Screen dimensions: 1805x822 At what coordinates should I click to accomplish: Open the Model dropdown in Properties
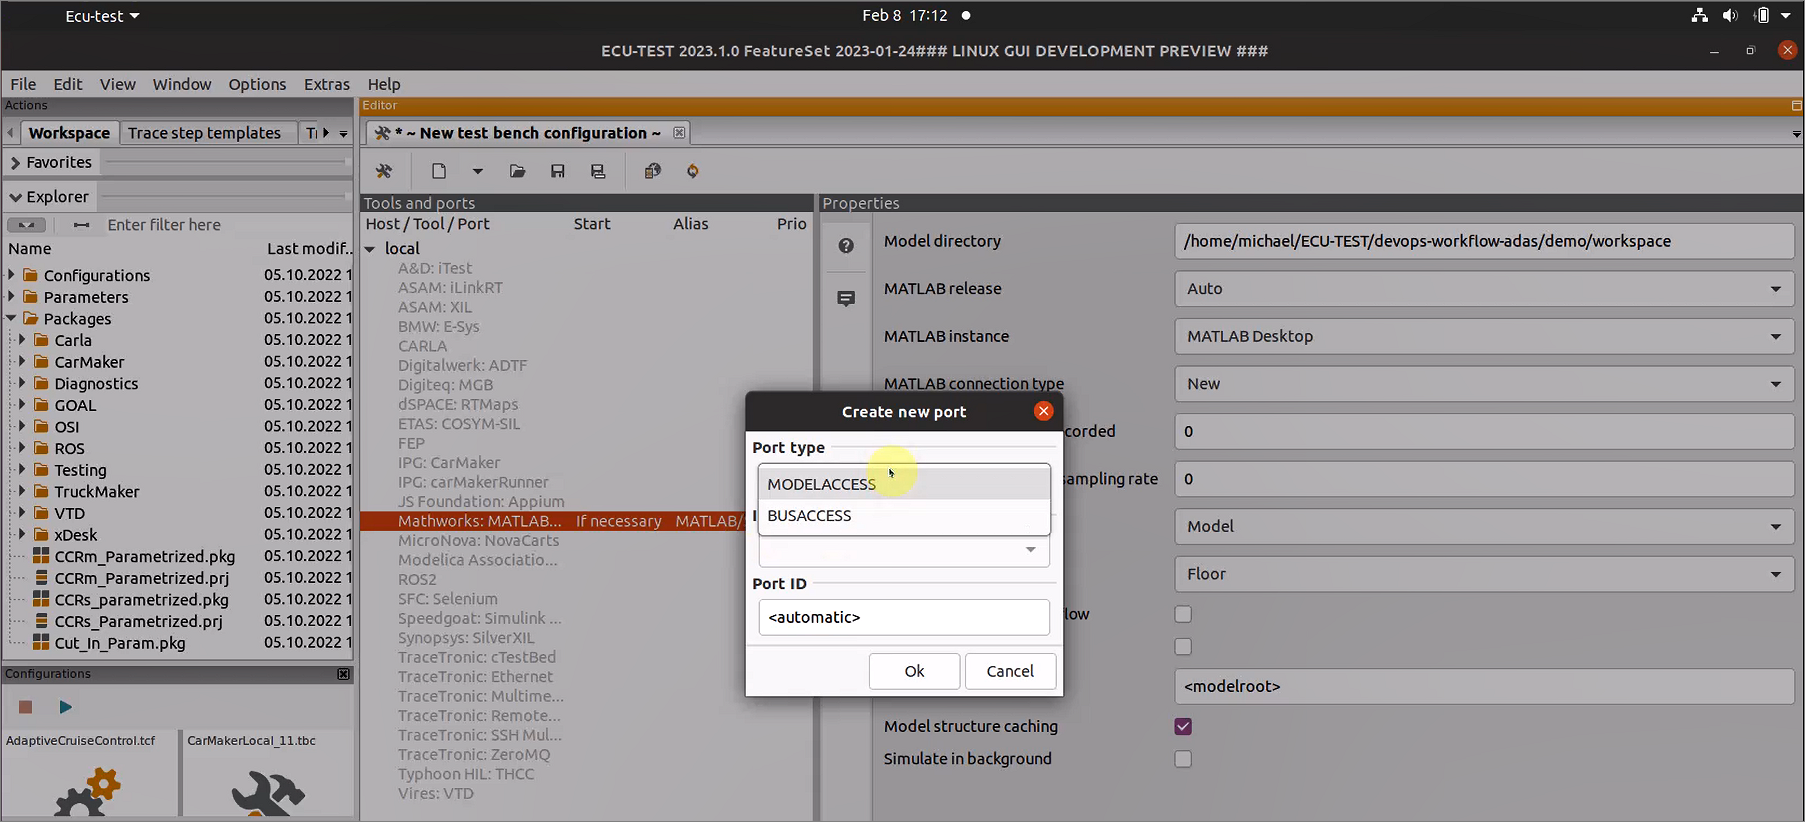pyautogui.click(x=1483, y=526)
